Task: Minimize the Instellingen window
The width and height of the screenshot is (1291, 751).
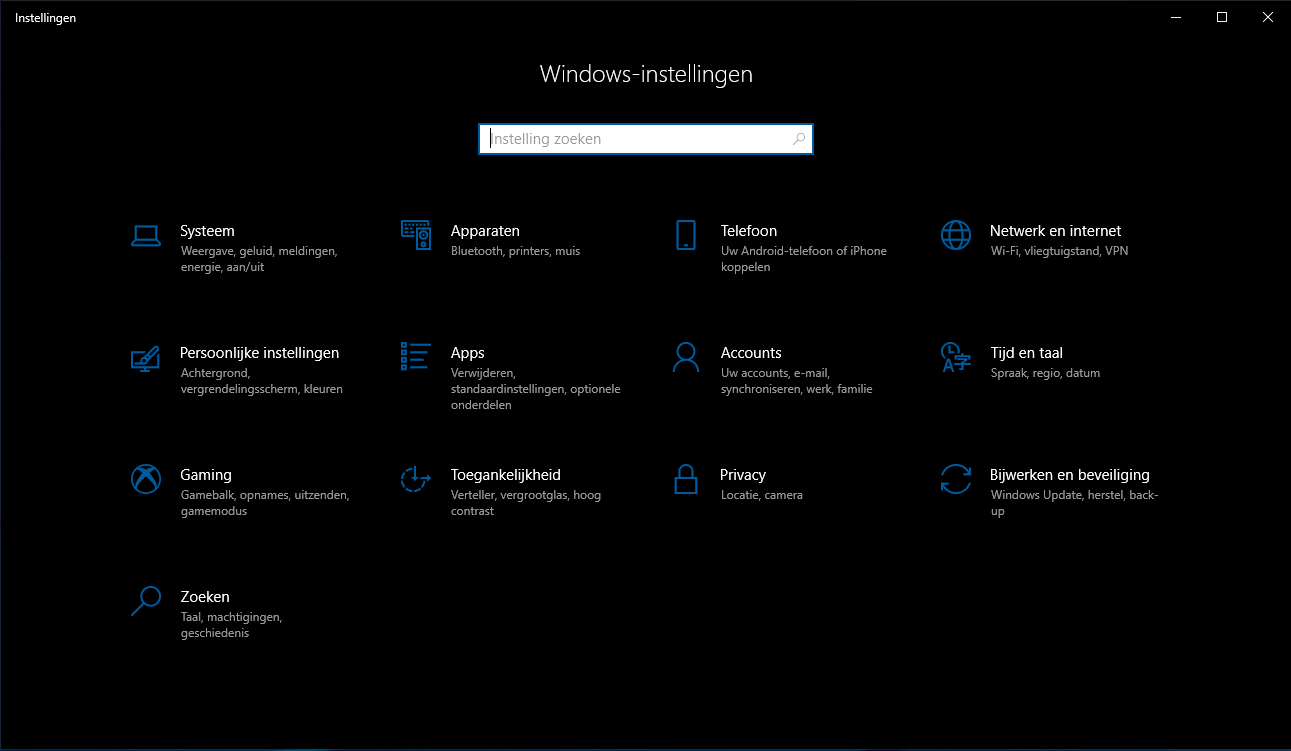Action: [1175, 17]
